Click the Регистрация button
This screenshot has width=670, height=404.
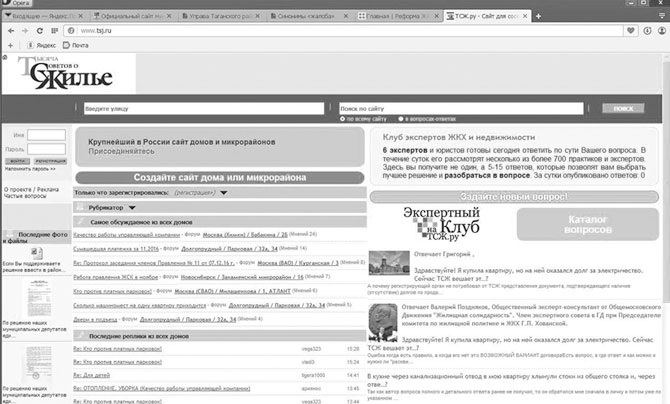[x=50, y=161]
